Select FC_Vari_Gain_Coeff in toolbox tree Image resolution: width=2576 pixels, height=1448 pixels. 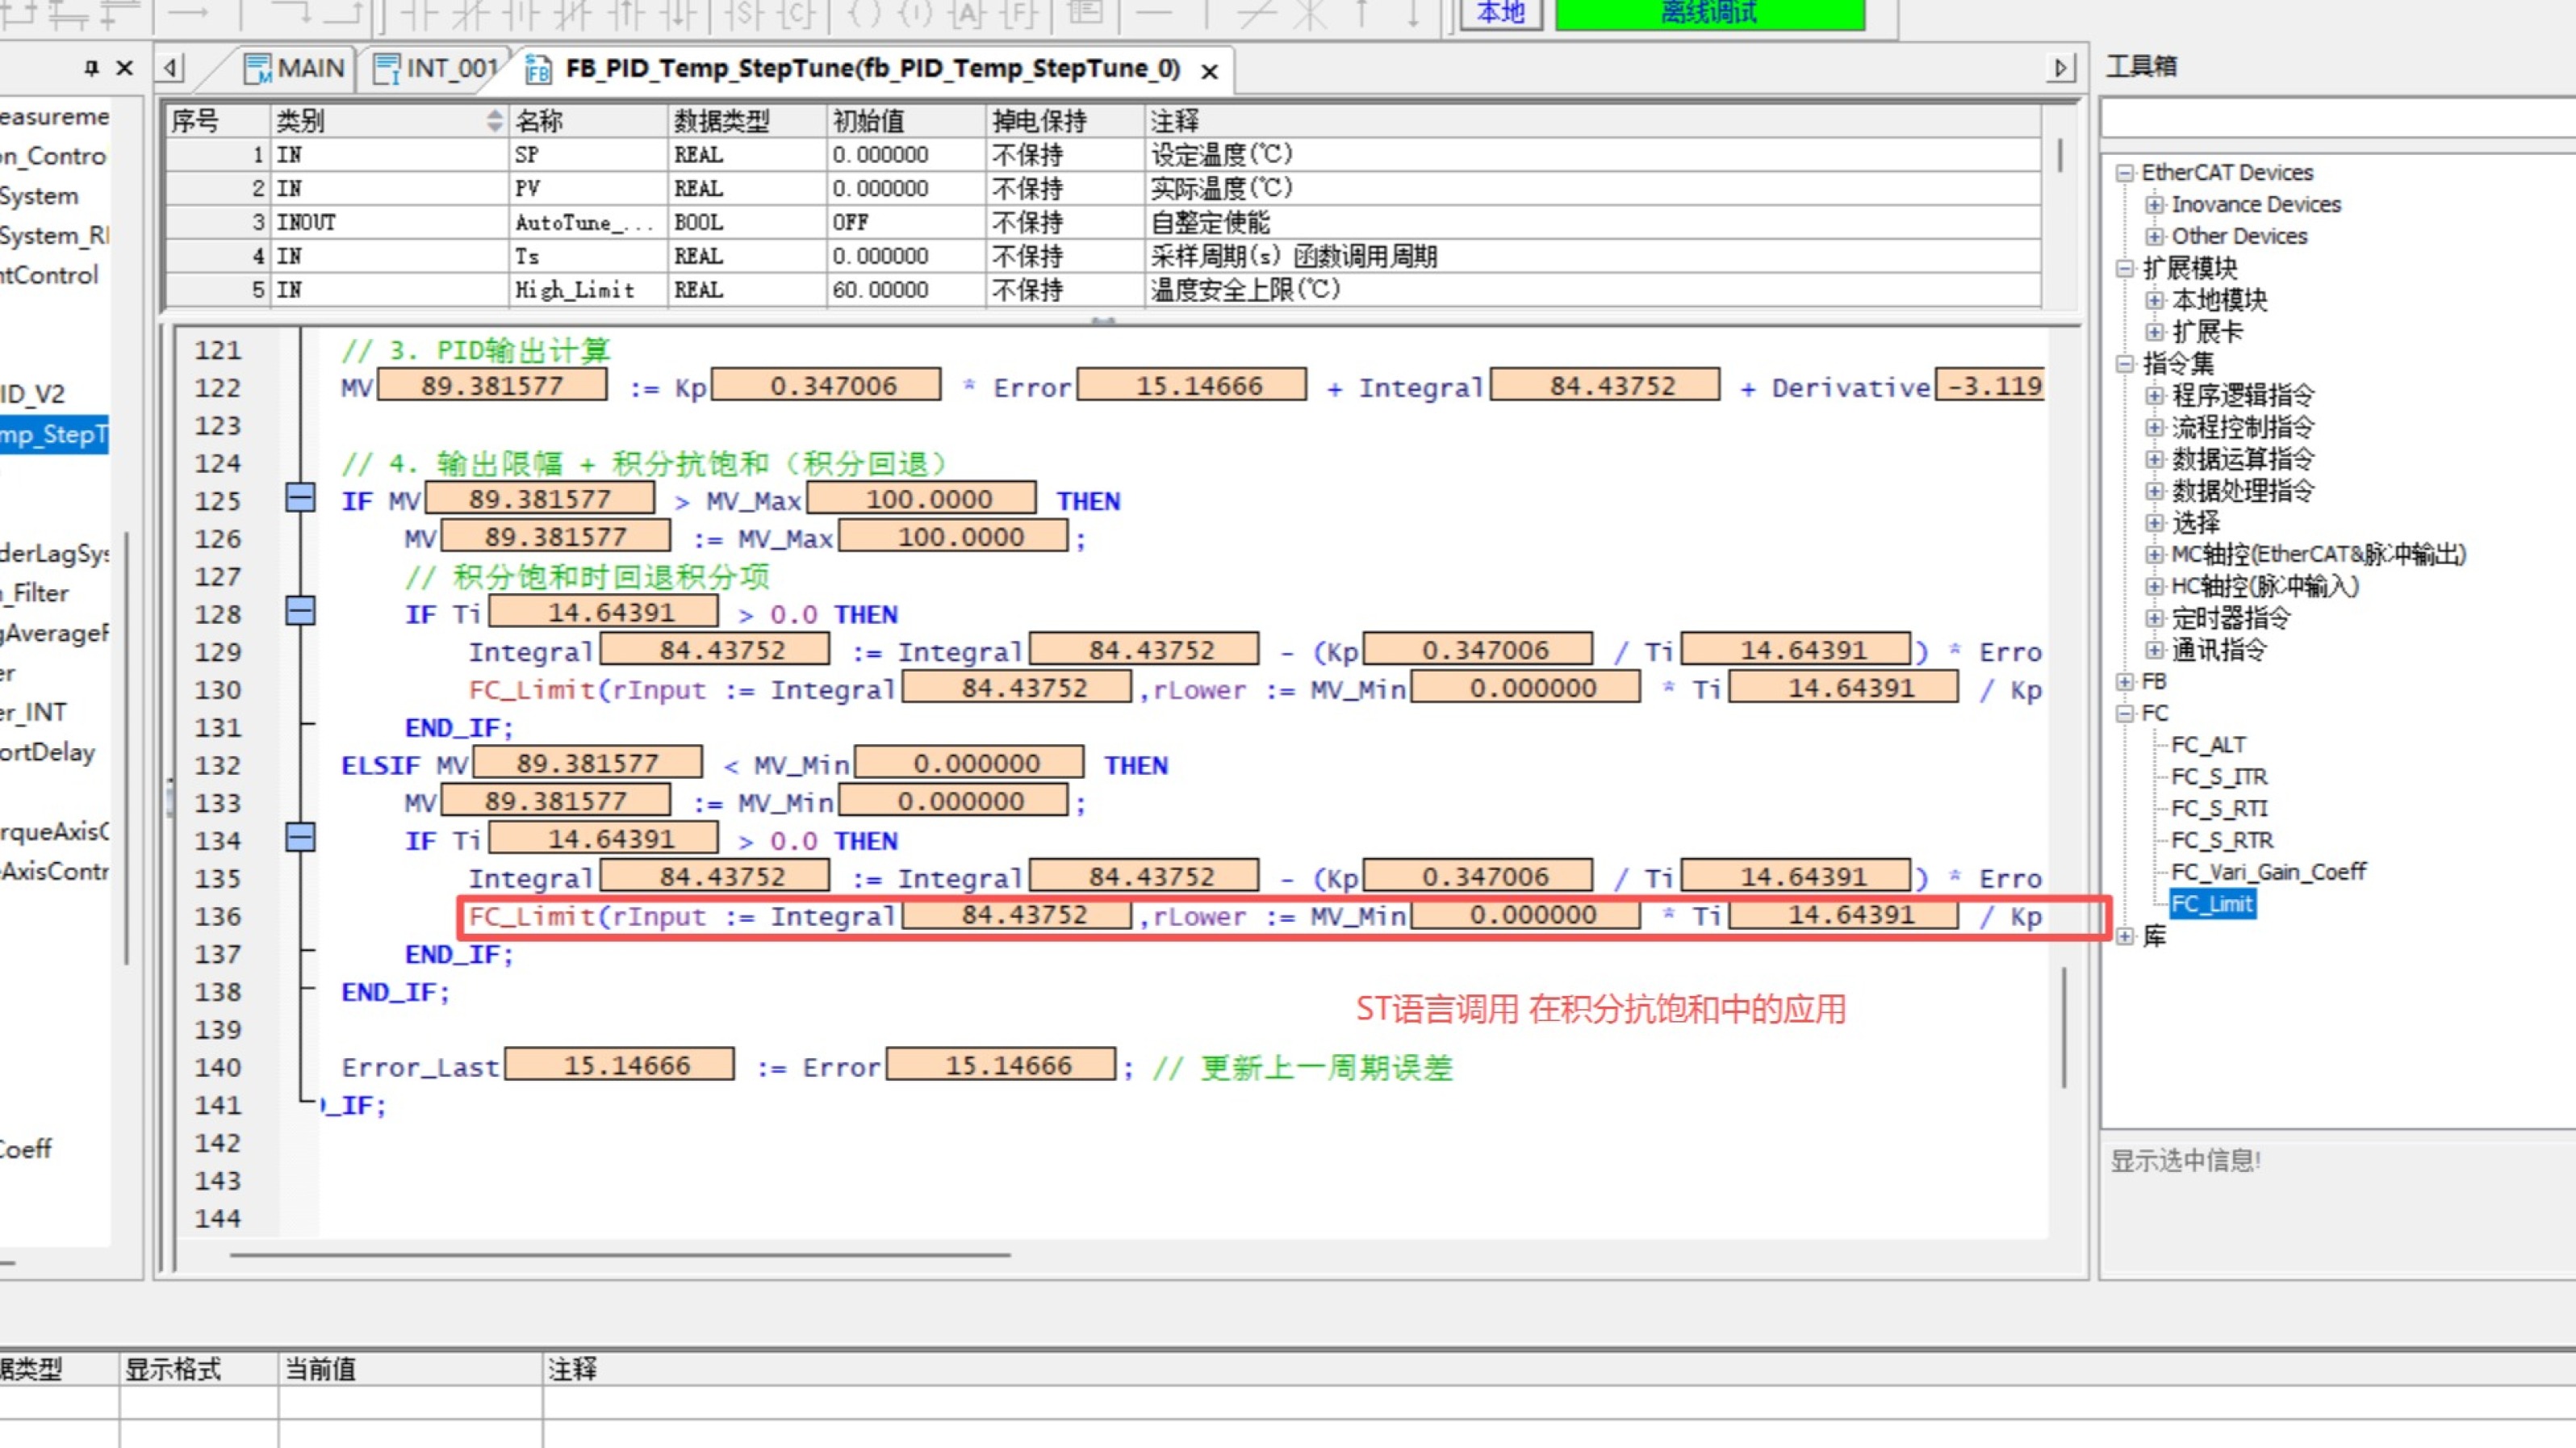[2268, 872]
